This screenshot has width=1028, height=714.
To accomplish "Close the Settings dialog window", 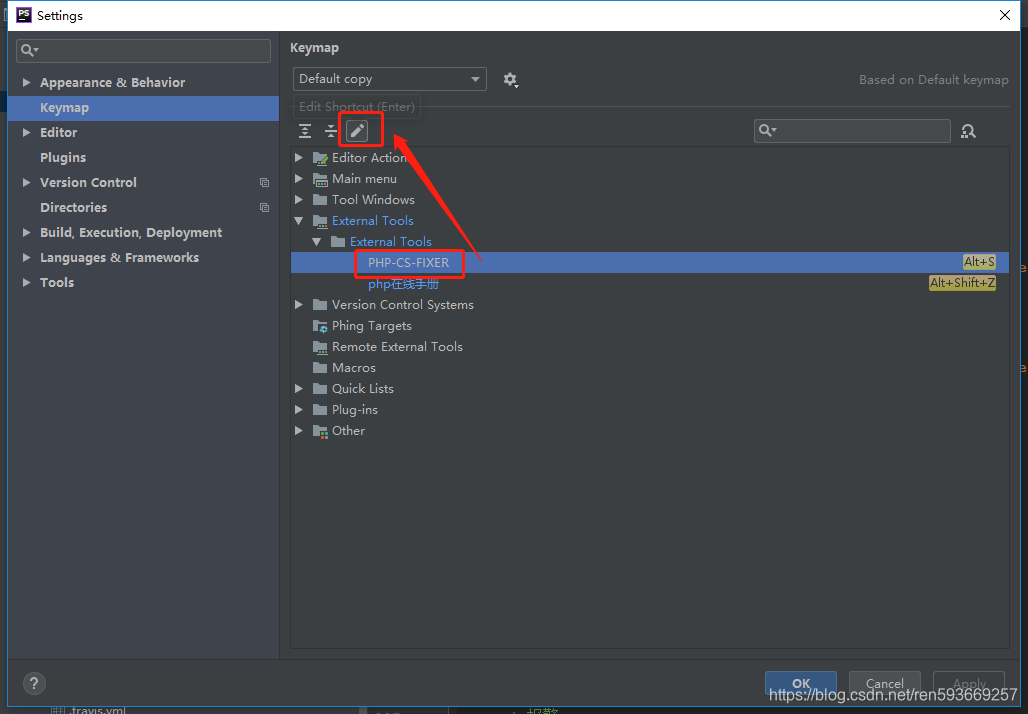I will pos(1004,15).
